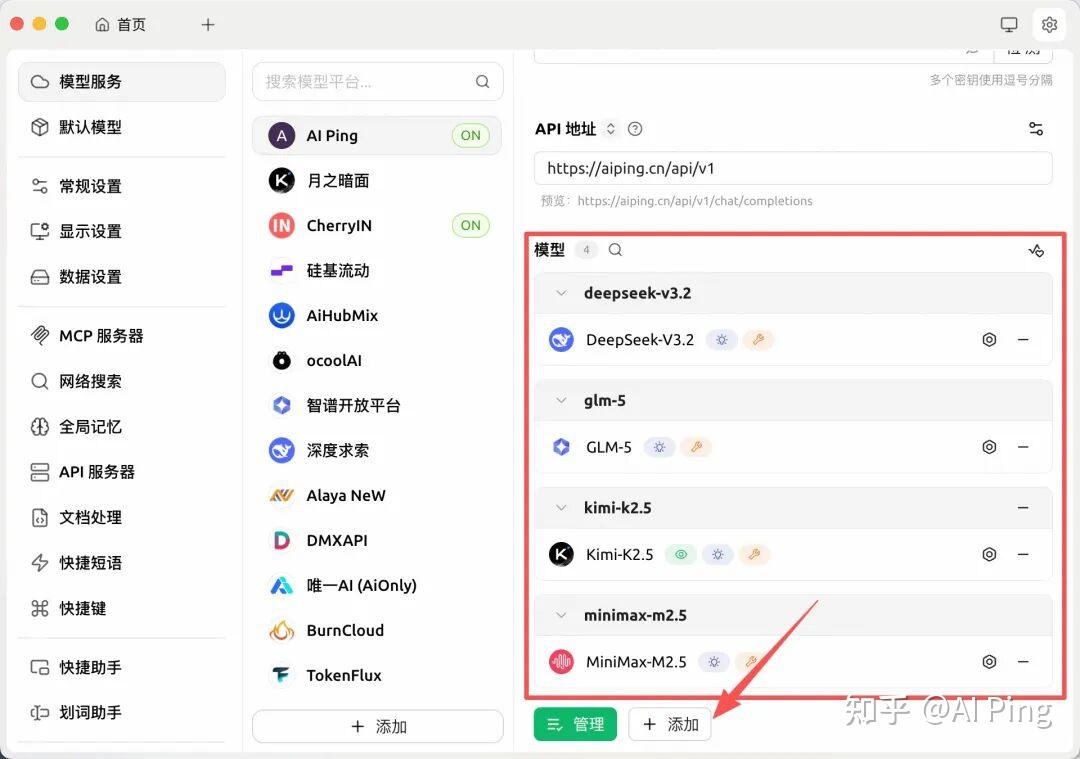Open MCP 服务器 settings
Screen dimensions: 1080x759
point(122,336)
